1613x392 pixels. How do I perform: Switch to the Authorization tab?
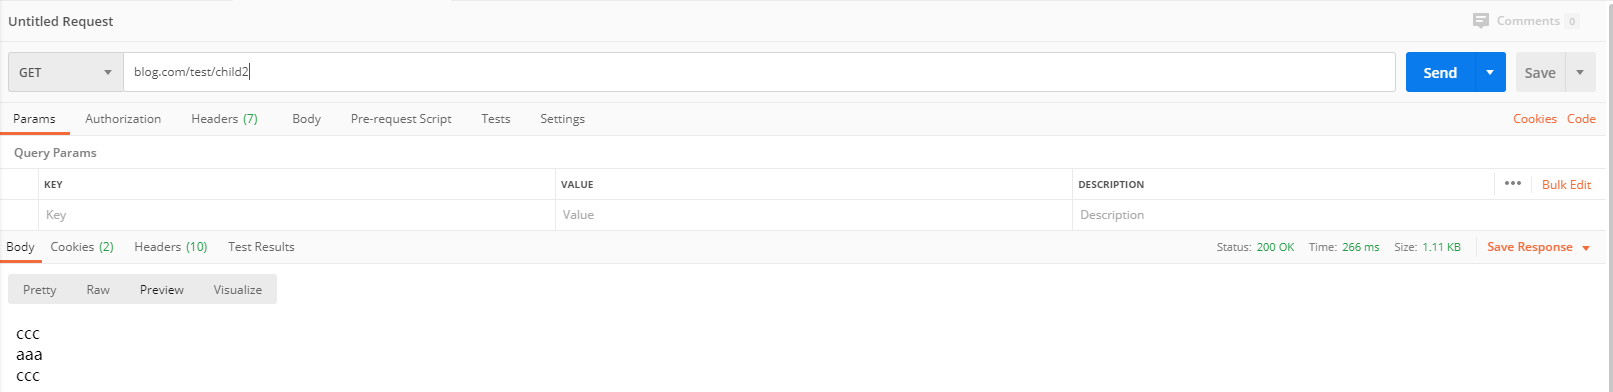click(x=123, y=118)
